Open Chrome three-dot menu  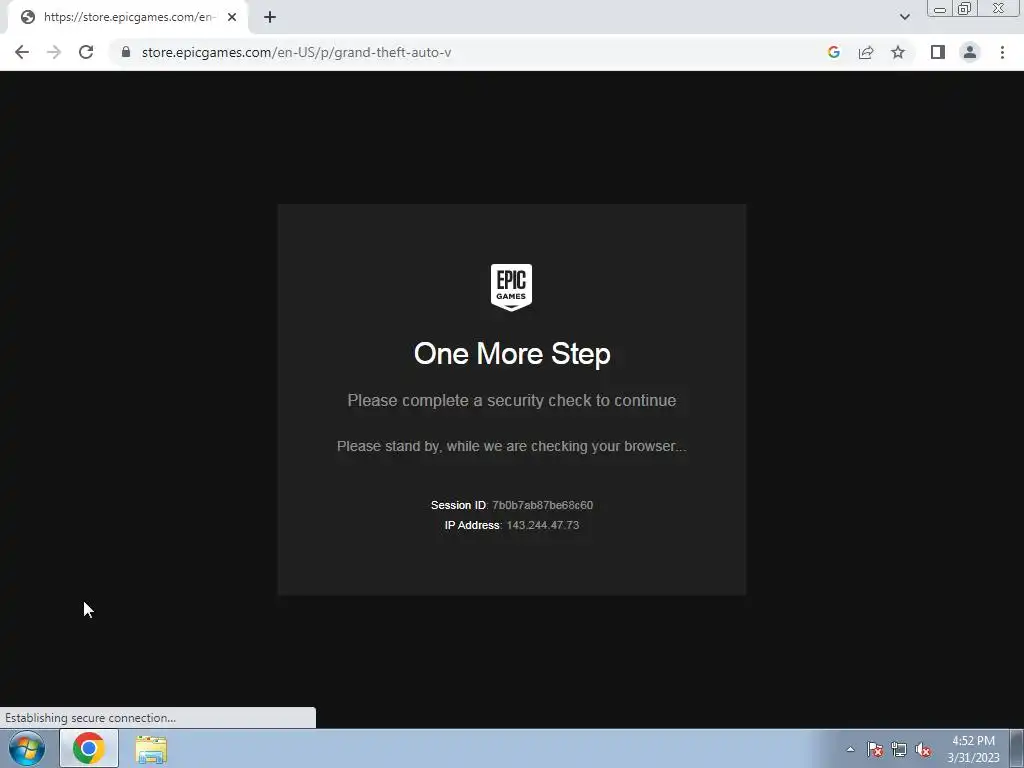point(1002,52)
